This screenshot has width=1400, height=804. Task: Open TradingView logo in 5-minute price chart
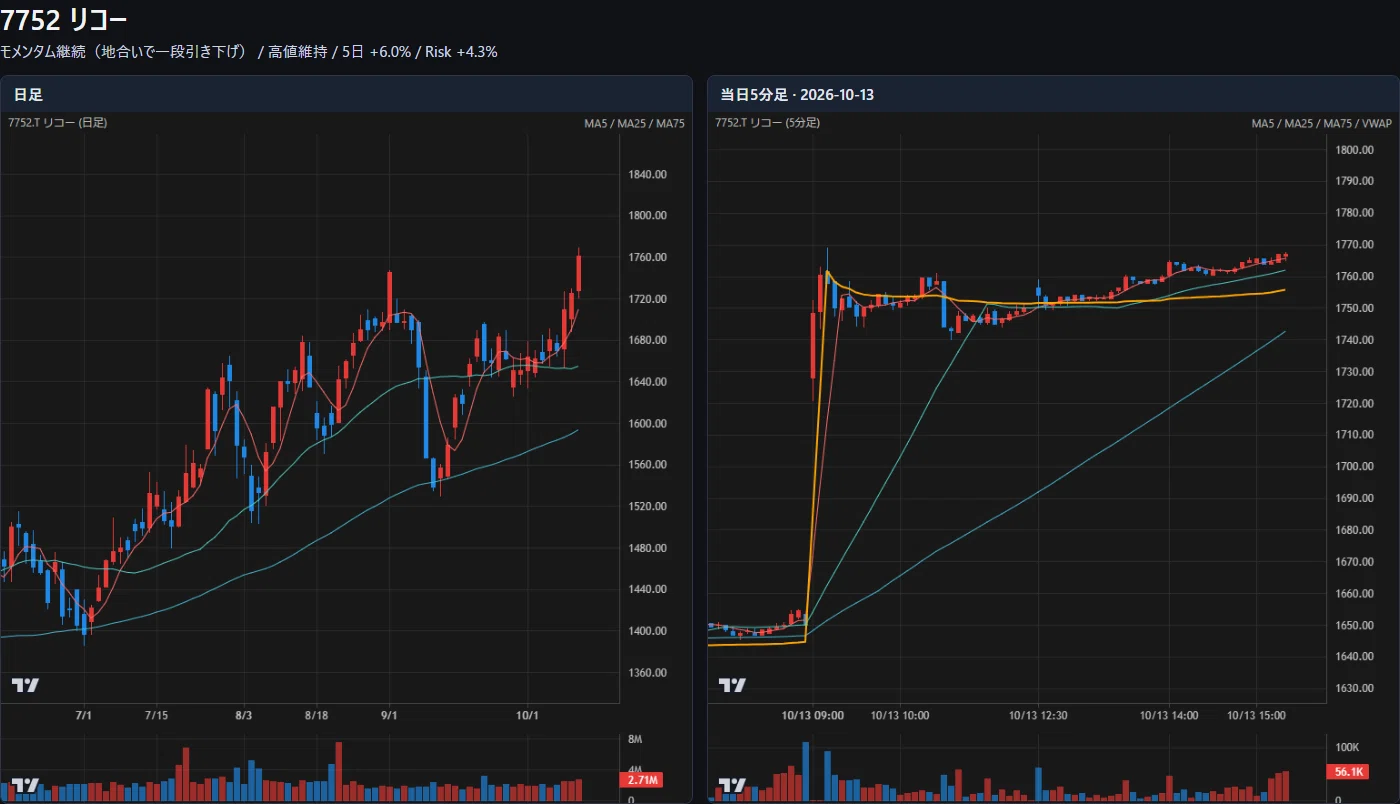pos(733,685)
